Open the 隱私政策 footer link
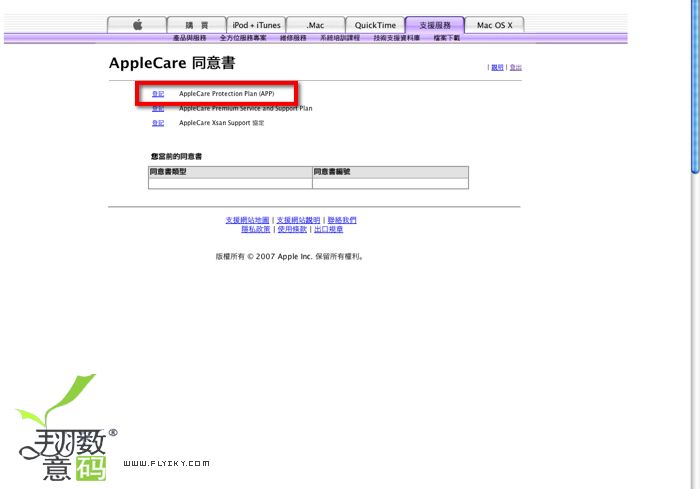The width and height of the screenshot is (700, 489). tap(256, 229)
